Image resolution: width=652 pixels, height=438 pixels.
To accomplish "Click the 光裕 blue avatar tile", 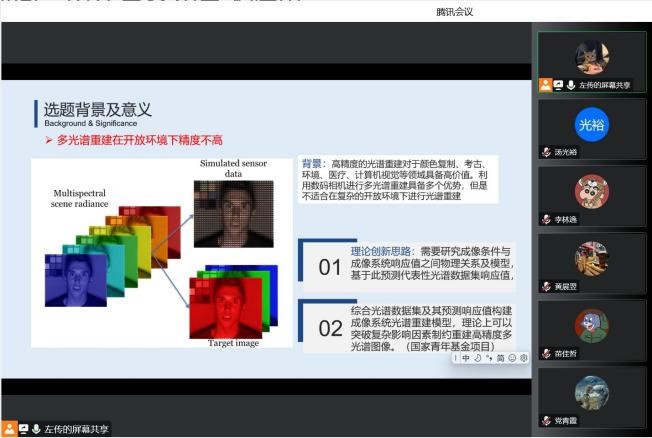I will (x=591, y=124).
